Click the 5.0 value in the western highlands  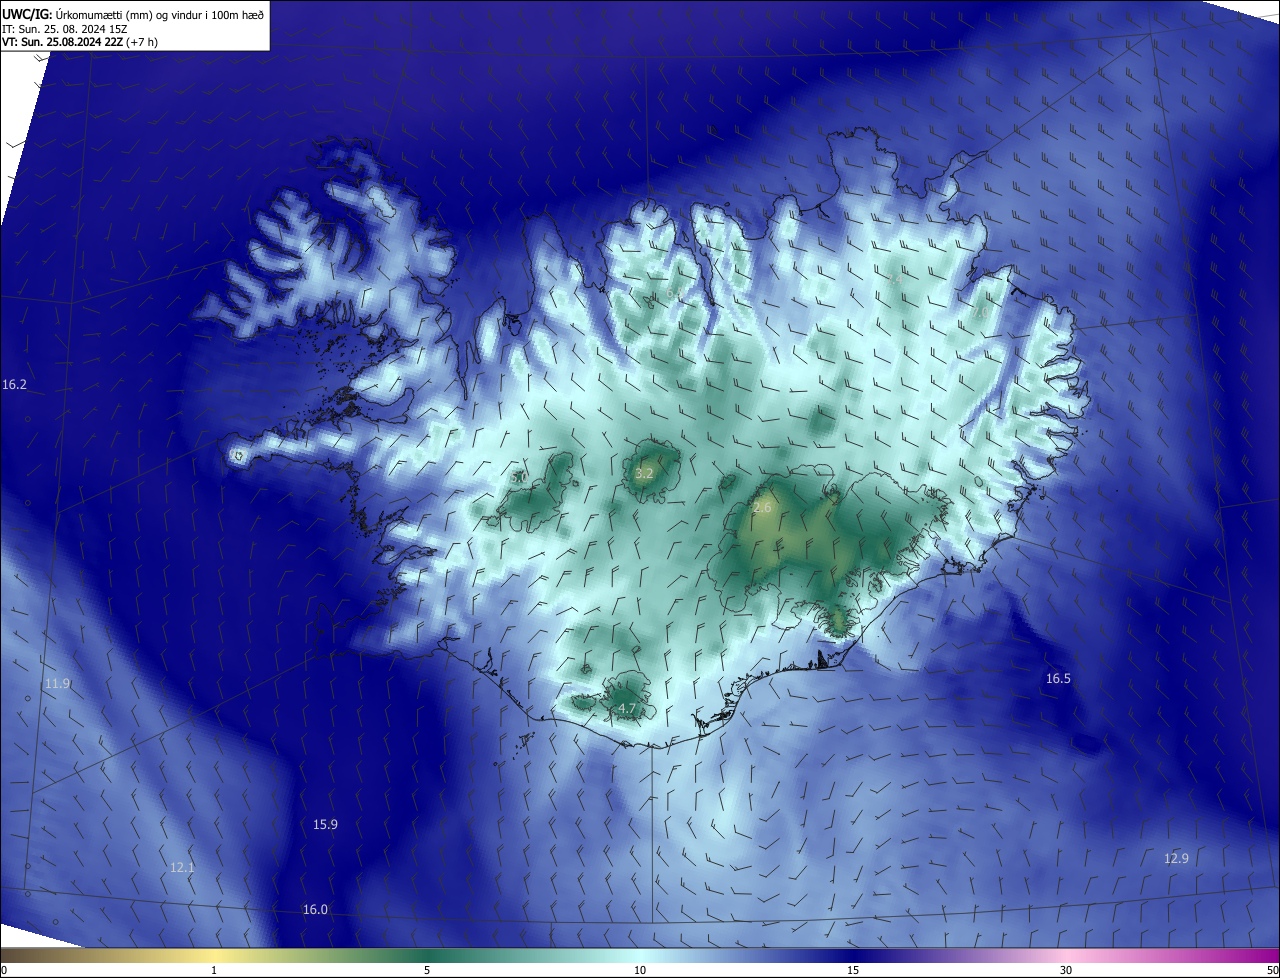pos(519,479)
